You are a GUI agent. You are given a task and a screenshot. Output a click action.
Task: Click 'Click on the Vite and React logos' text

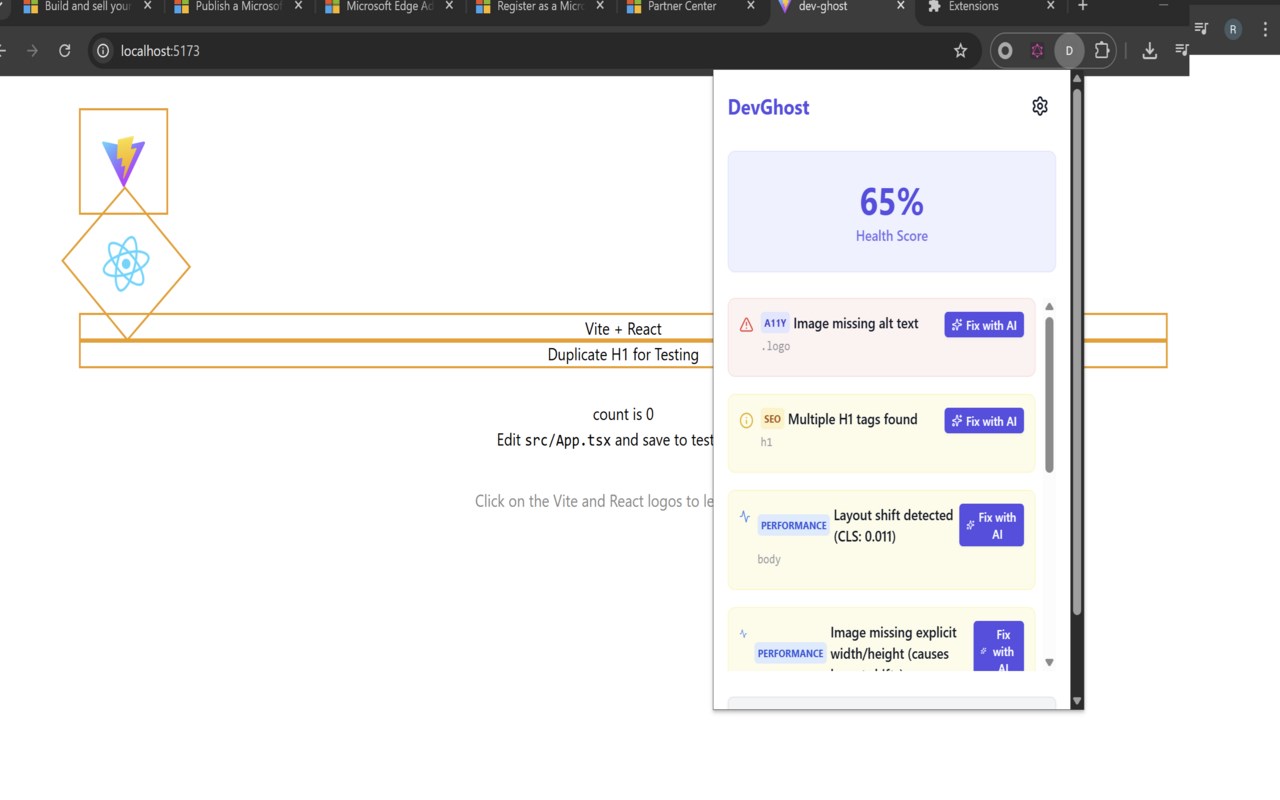tap(594, 501)
